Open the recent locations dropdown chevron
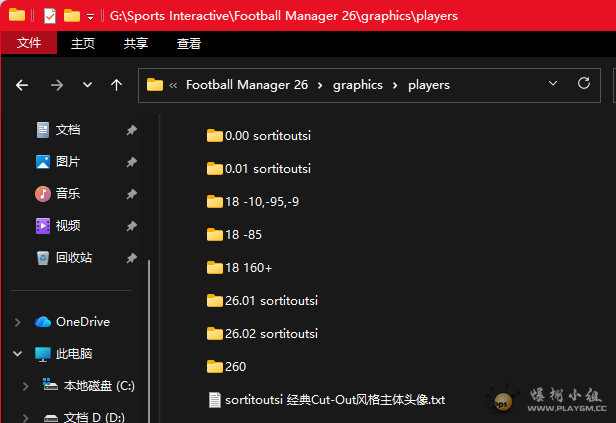 coord(88,84)
